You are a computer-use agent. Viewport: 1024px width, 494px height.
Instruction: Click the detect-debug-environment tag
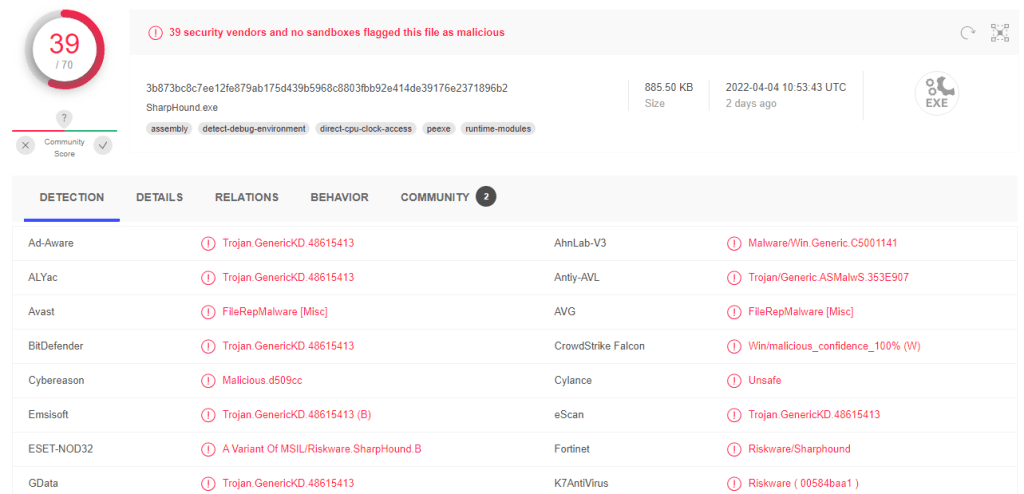[254, 129]
